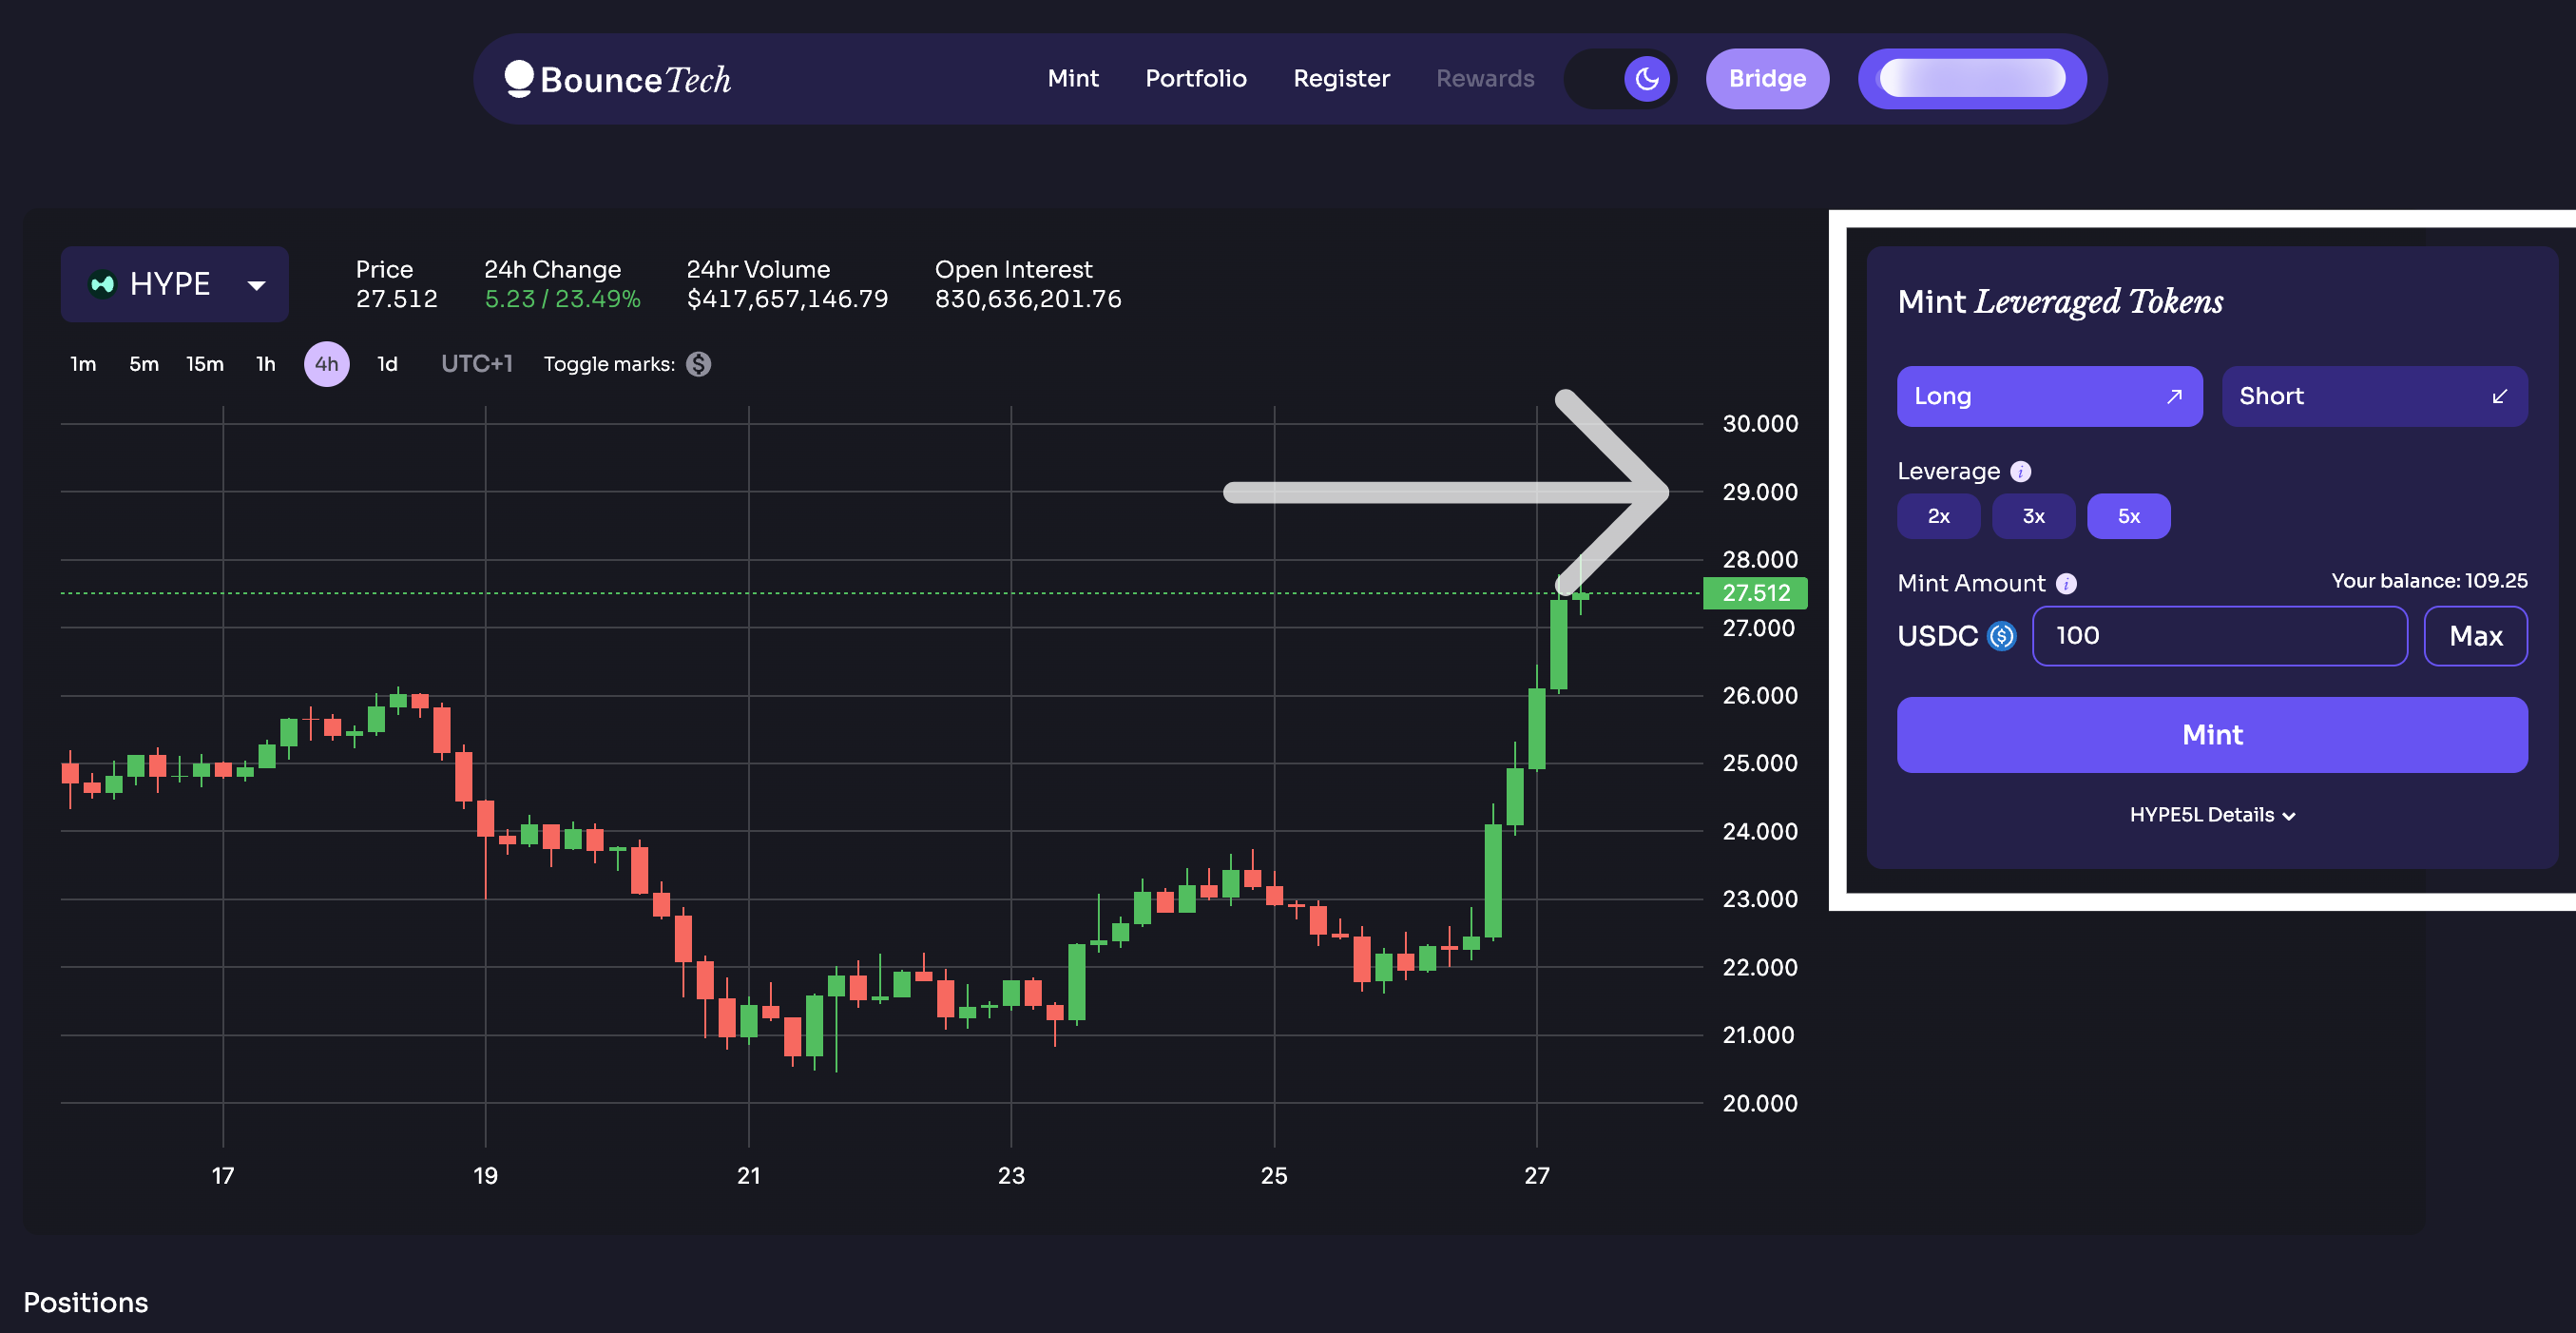Click the Toggle marks dollar icon
Screen dimensions: 2576x1333
[x=698, y=364]
